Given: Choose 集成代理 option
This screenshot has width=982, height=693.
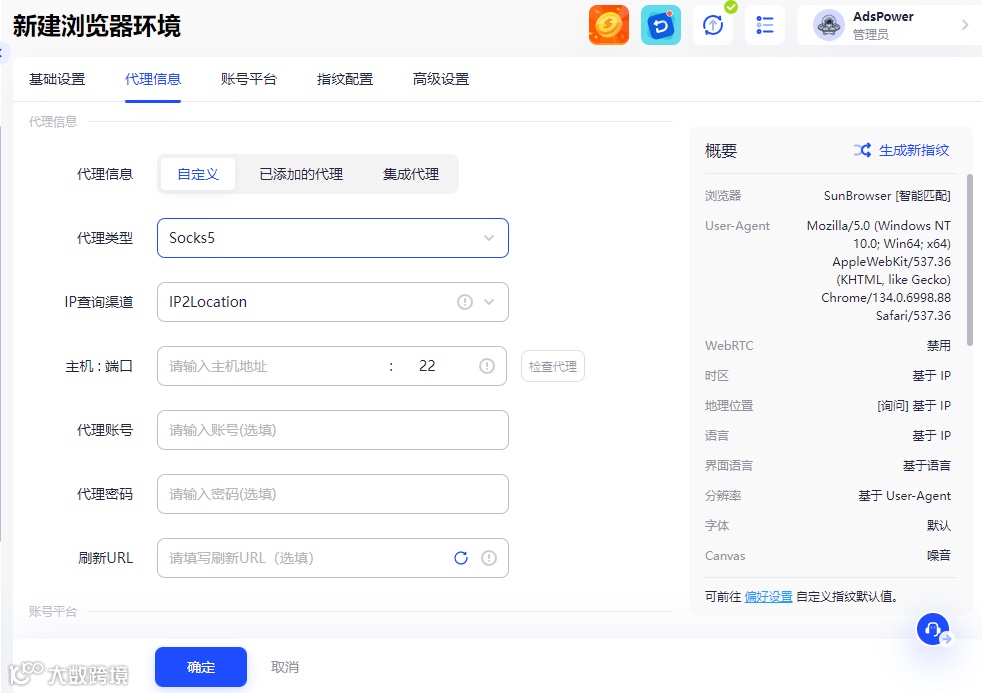Looking at the screenshot, I should click(411, 174).
